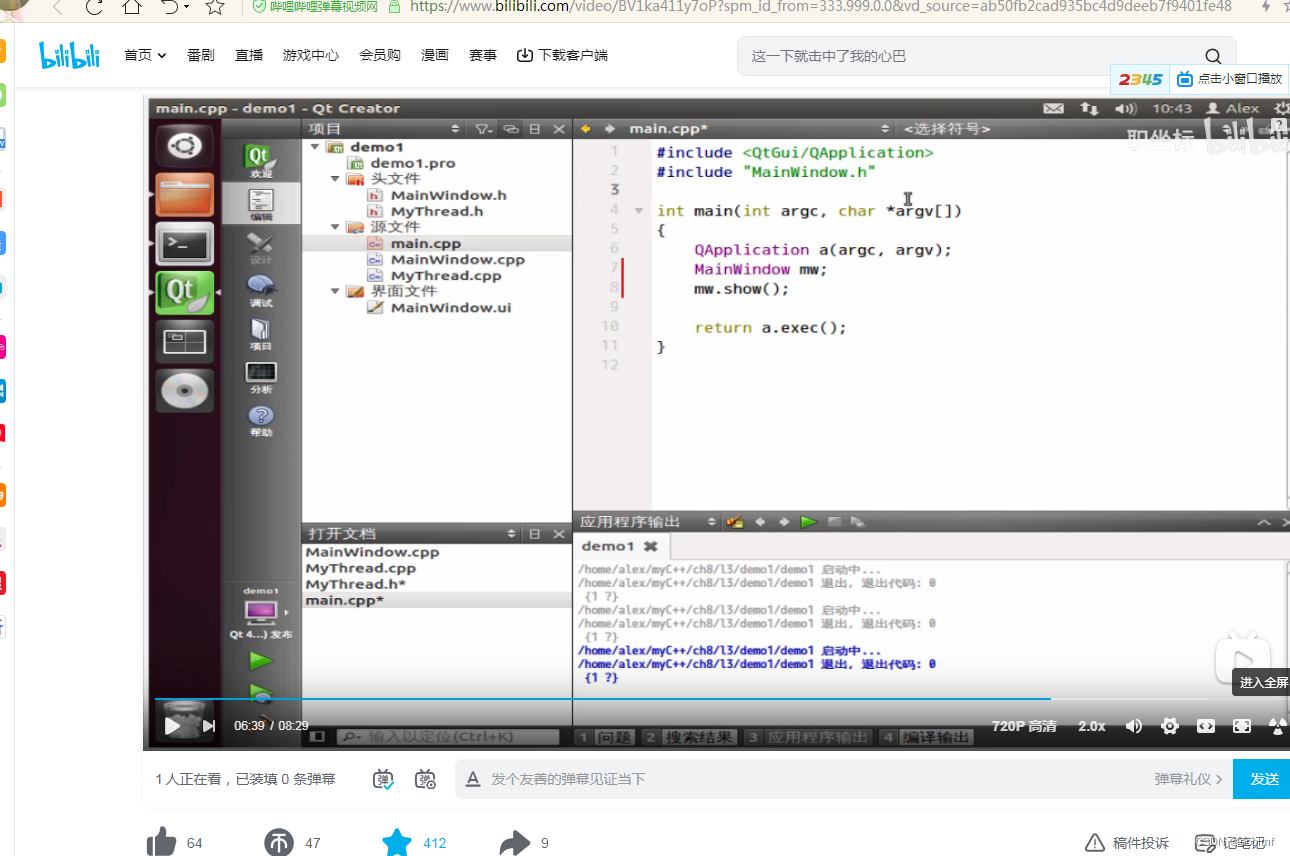The image size is (1290, 856).
Task: Open 游戏中心 in the bilibili nav
Action: tap(311, 55)
